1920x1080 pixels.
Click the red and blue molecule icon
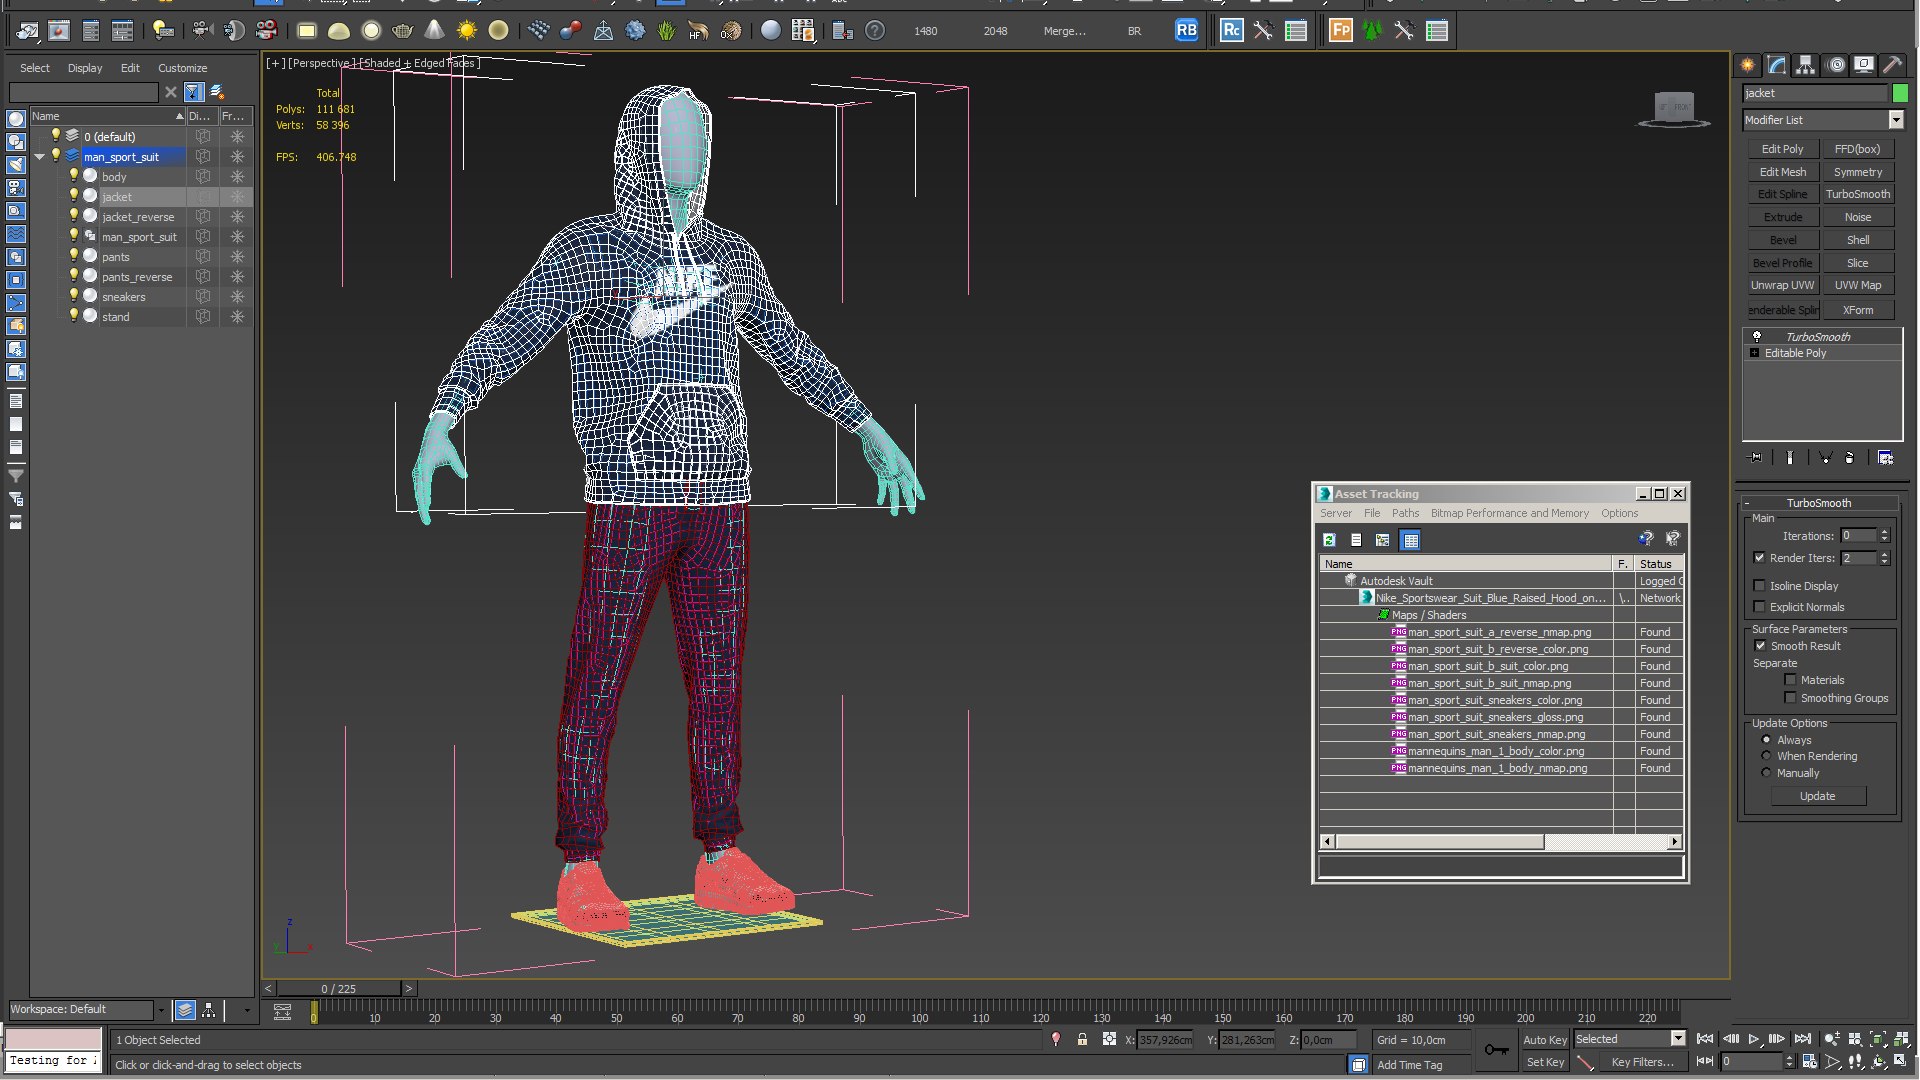(571, 31)
